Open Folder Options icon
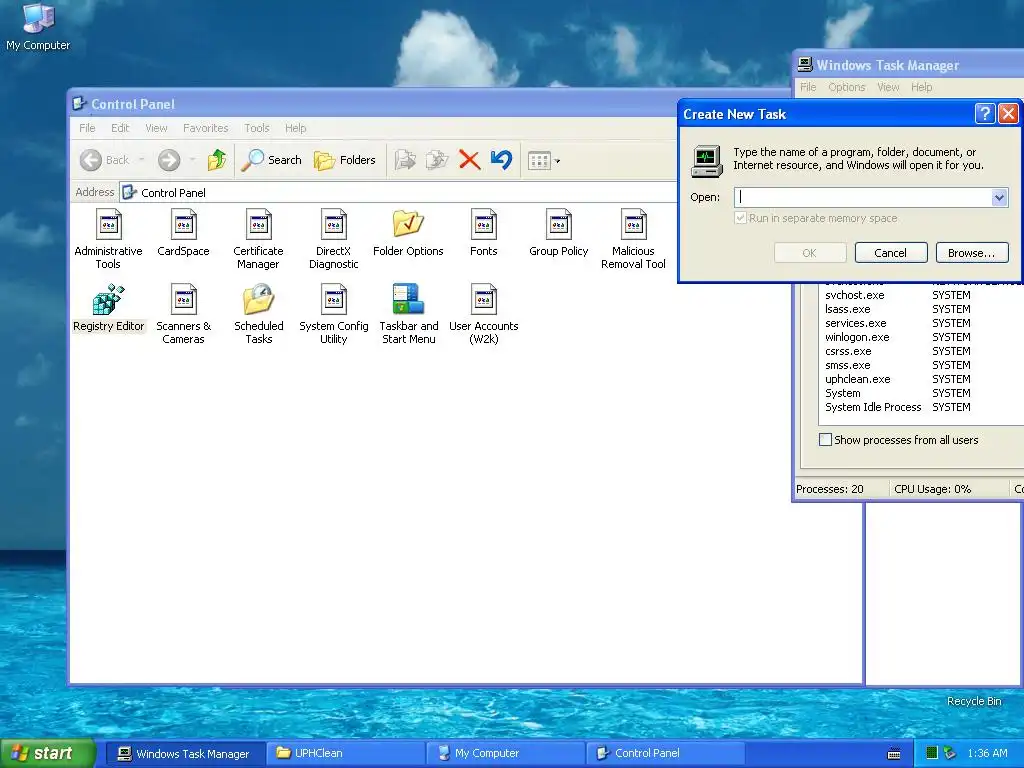The image size is (1024, 768). pos(408,233)
